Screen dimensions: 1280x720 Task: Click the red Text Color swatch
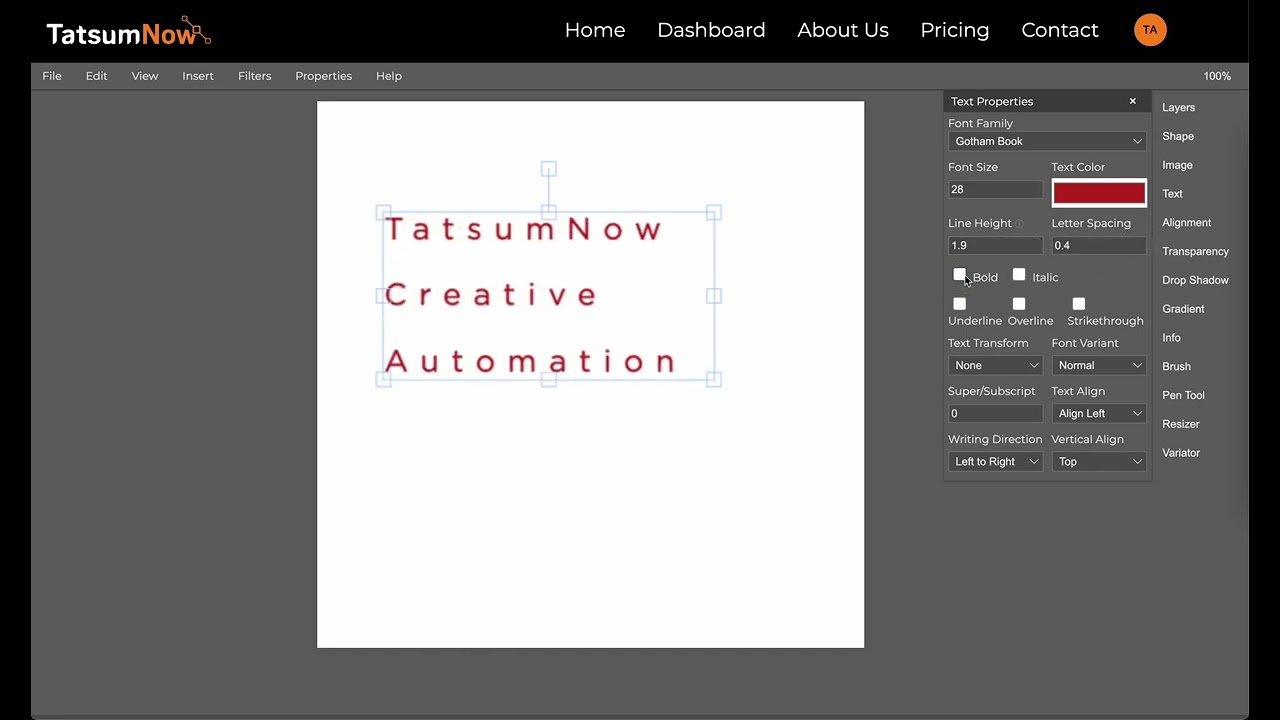[x=1099, y=193]
